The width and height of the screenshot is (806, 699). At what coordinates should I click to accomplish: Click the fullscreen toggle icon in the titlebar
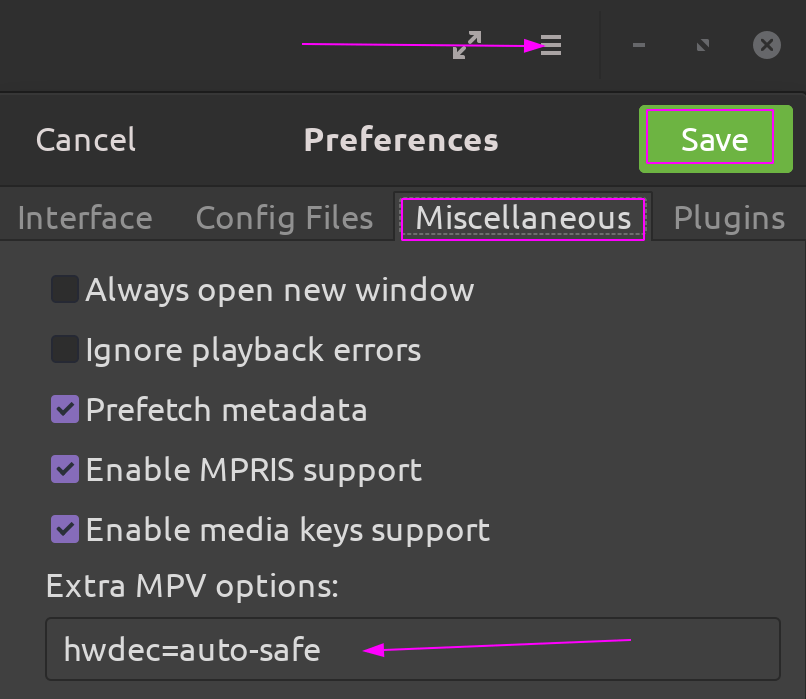click(x=466, y=44)
